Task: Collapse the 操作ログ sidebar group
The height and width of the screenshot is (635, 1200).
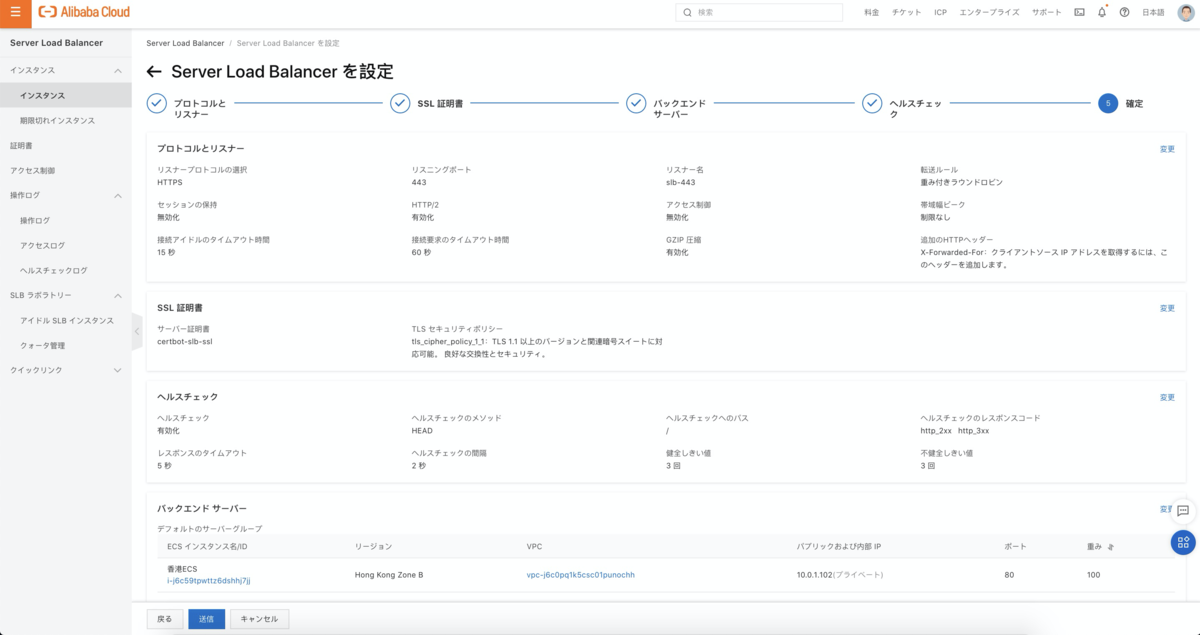Action: click(118, 196)
